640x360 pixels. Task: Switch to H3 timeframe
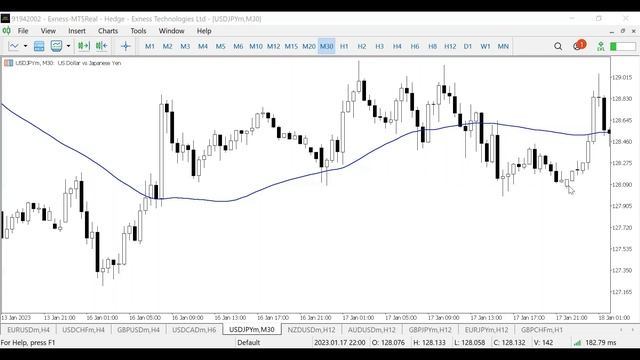tap(380, 47)
